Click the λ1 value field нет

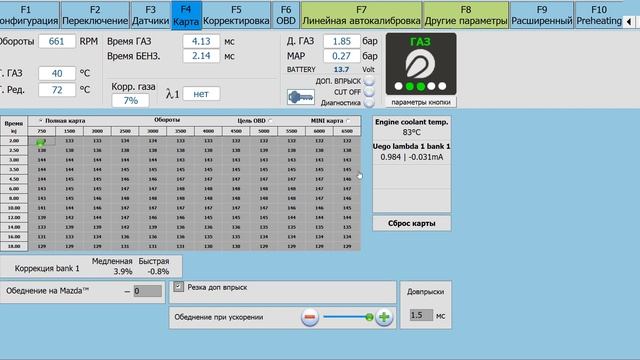point(201,94)
